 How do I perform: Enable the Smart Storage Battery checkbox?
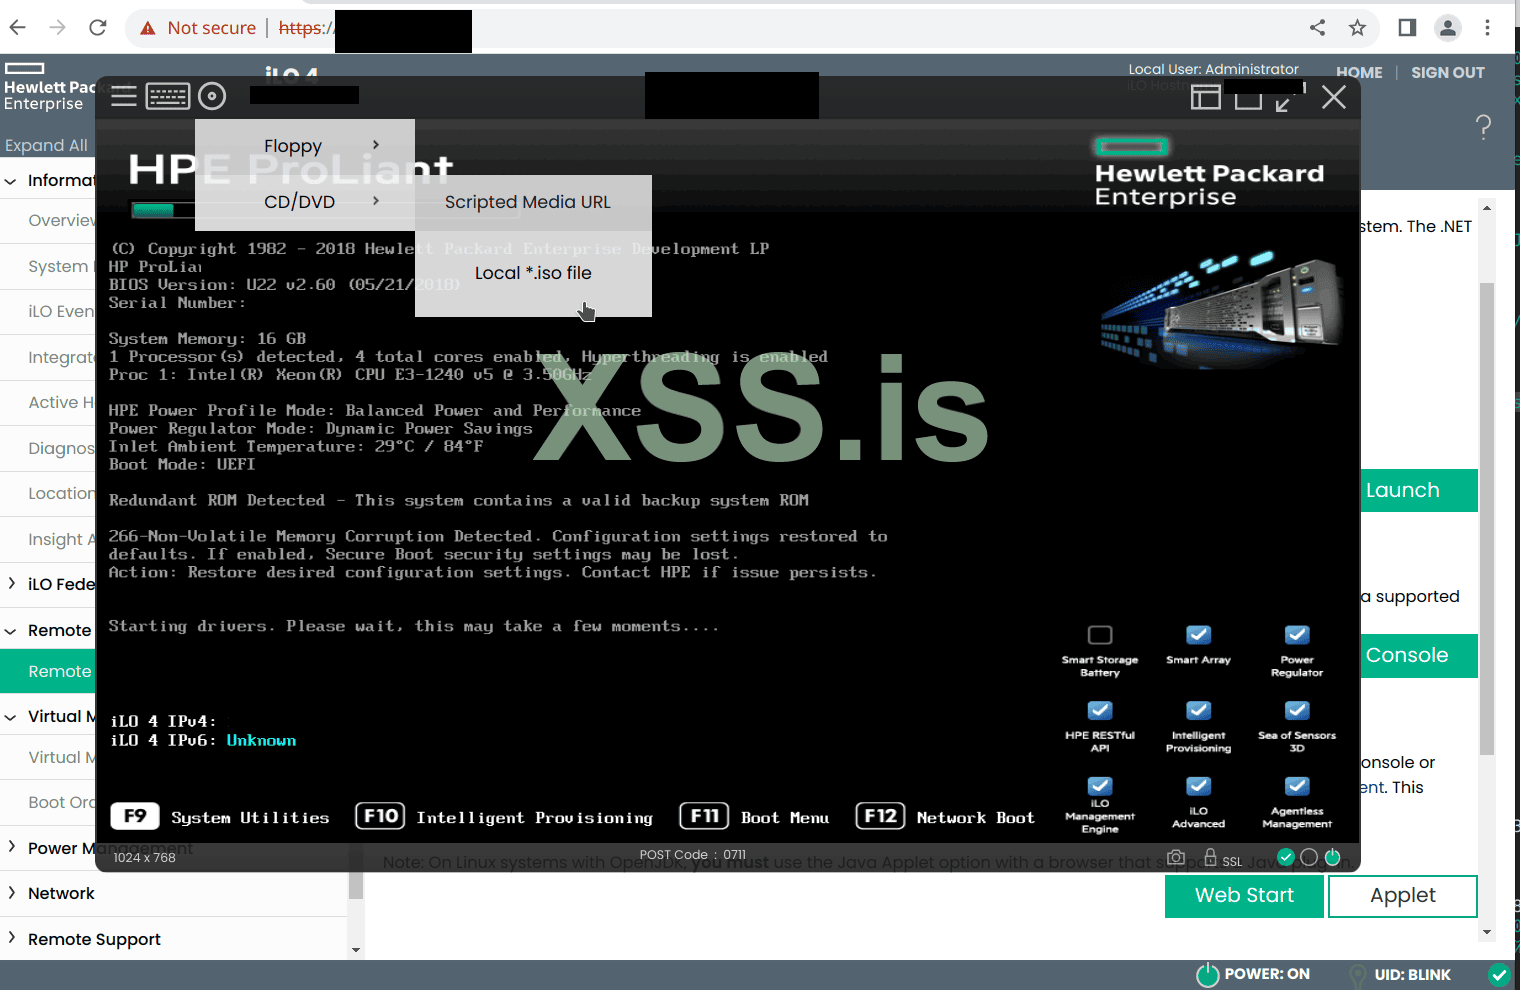[x=1099, y=634]
